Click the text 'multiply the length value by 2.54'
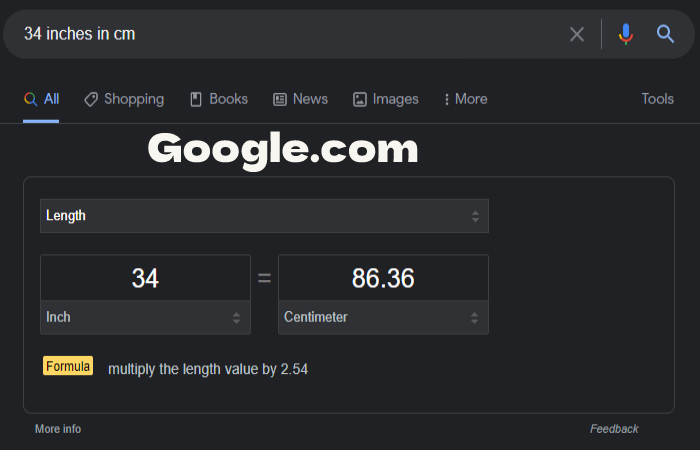Screen dimensions: 700x450 point(208,369)
